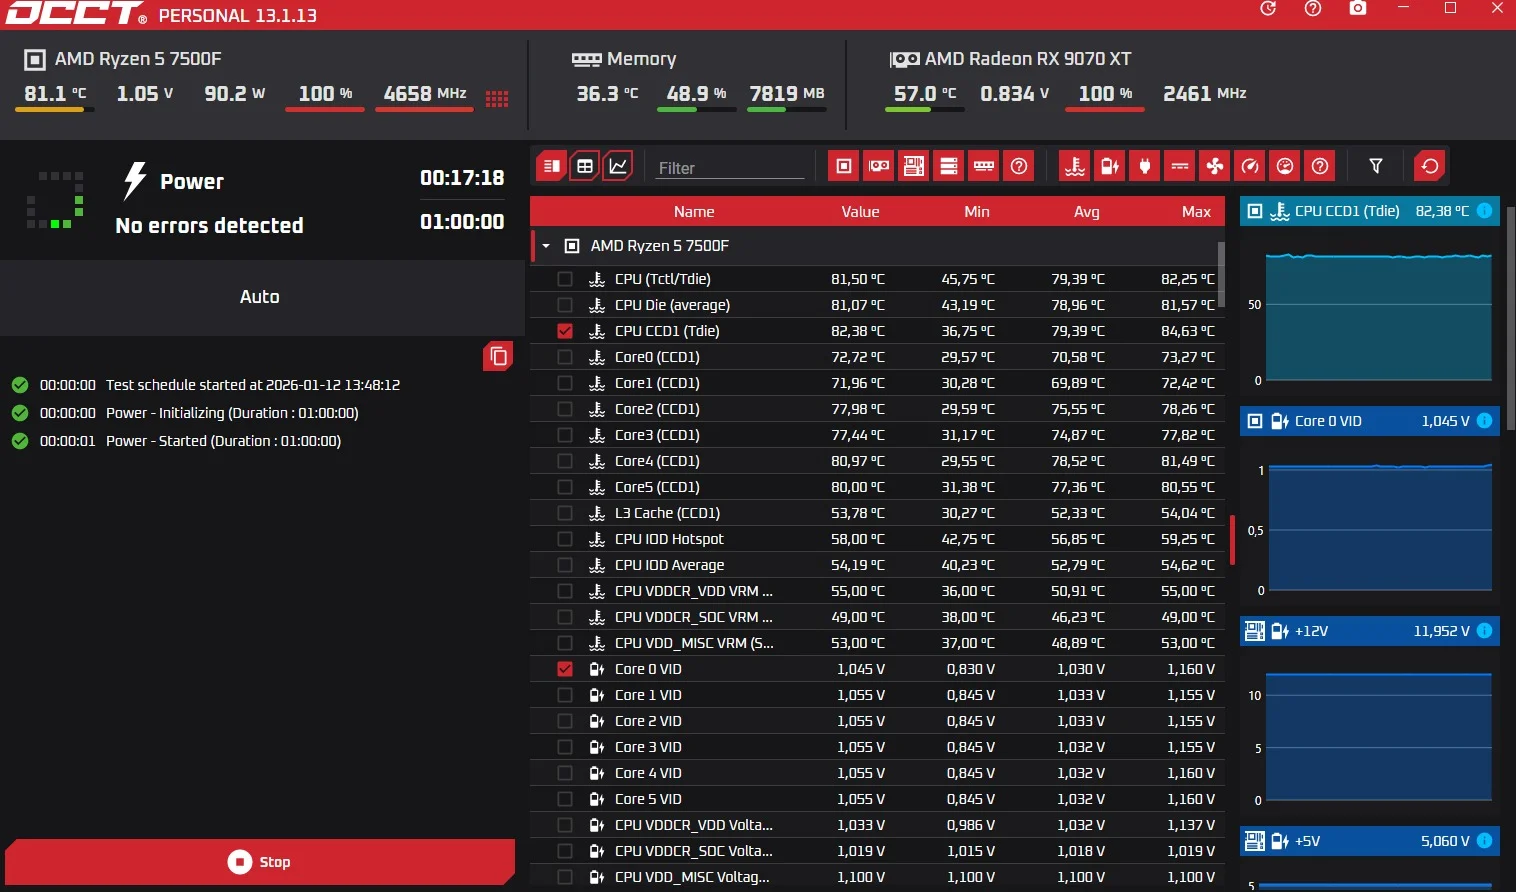Image resolution: width=1516 pixels, height=892 pixels.
Task: Filter by unknown hardware question mark icon
Action: click(x=1019, y=166)
